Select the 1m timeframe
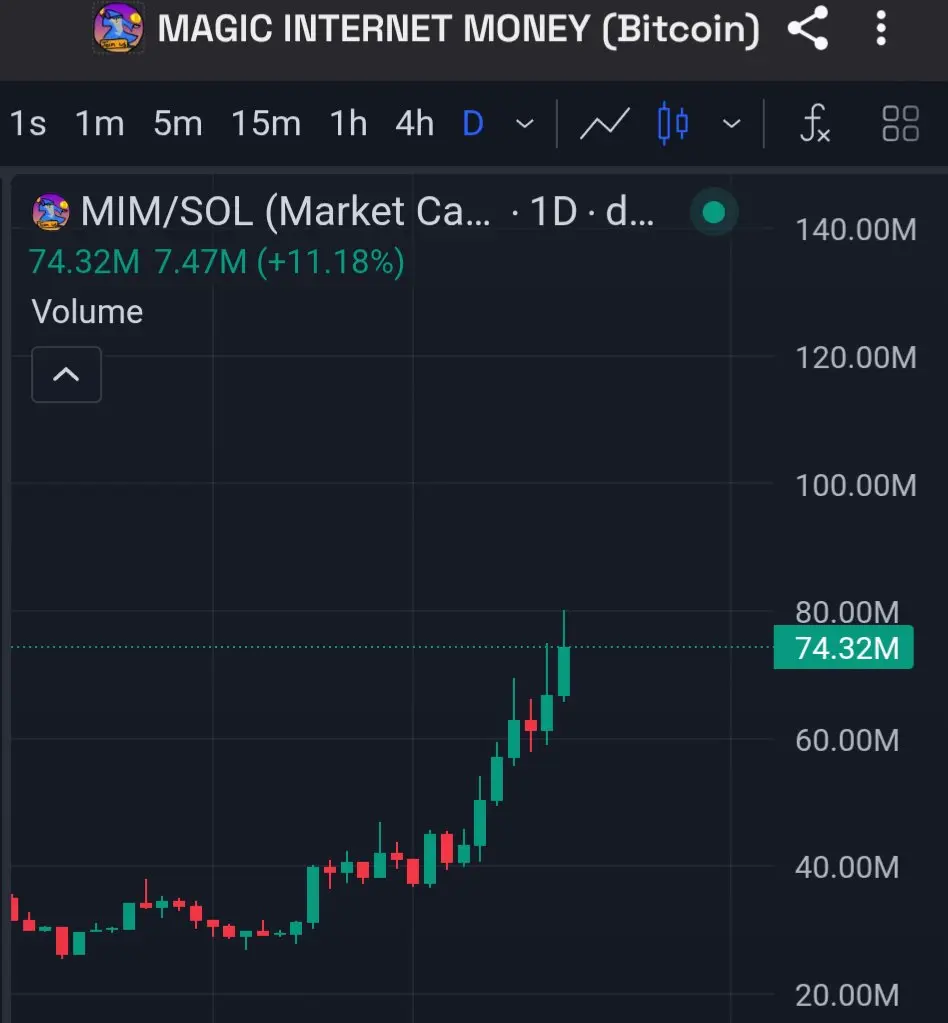 tap(99, 123)
